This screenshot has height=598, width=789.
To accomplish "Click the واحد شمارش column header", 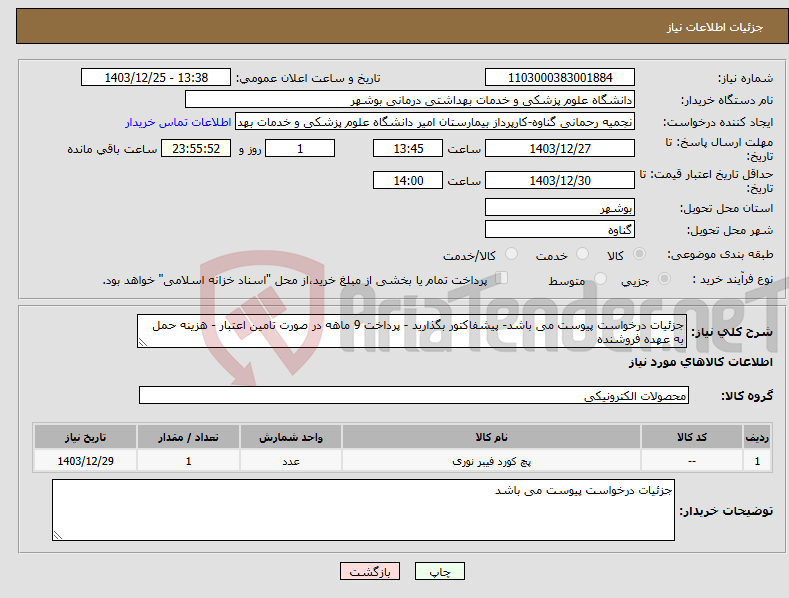I will pos(291,437).
